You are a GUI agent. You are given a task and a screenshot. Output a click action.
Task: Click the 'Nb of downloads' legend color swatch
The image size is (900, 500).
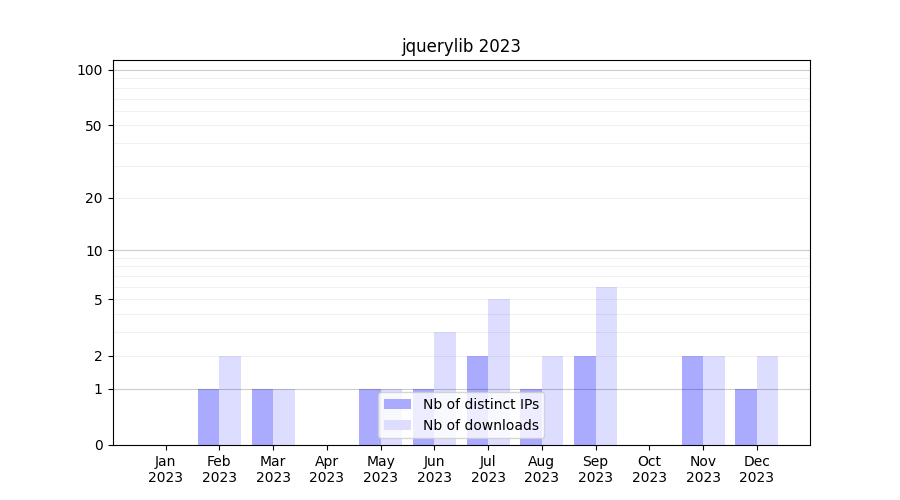[x=397, y=425]
